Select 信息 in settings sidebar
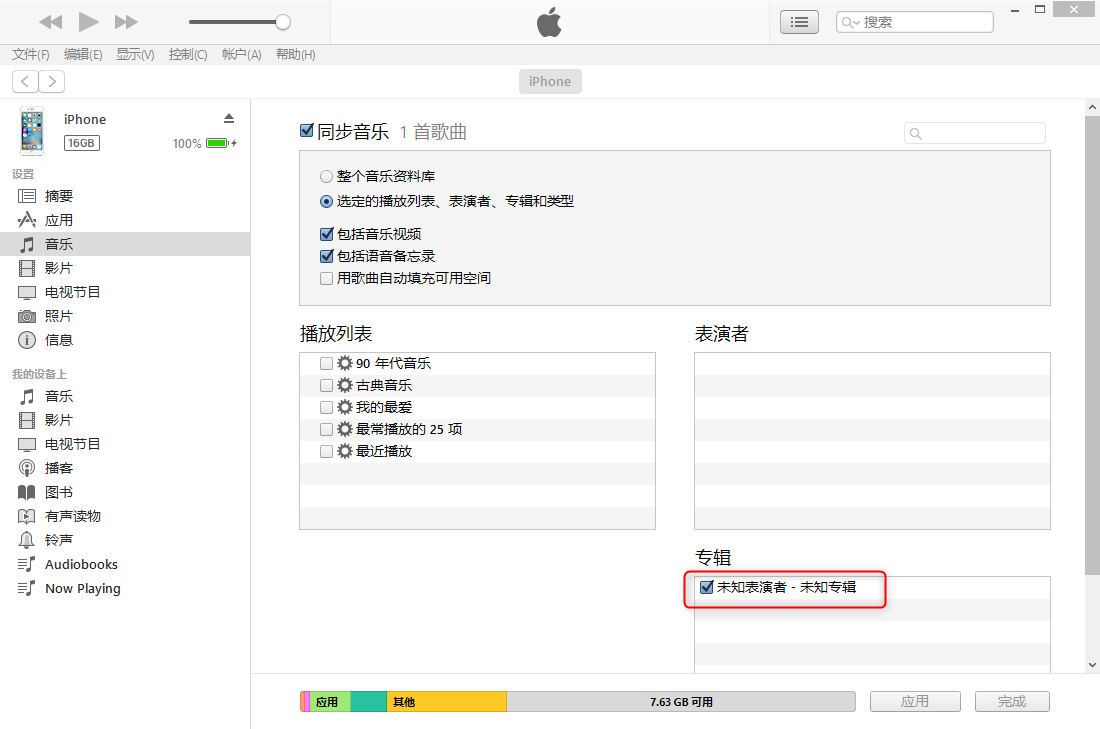Screen dimensions: 1100x729 pos(125,340)
